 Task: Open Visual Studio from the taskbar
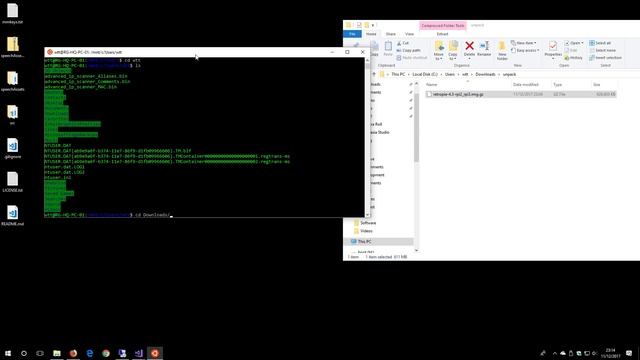tap(138, 353)
